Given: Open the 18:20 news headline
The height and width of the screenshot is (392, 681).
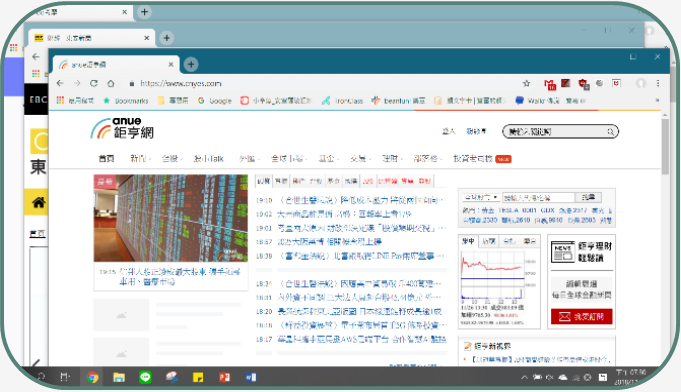Looking at the screenshot, I should [360, 311].
